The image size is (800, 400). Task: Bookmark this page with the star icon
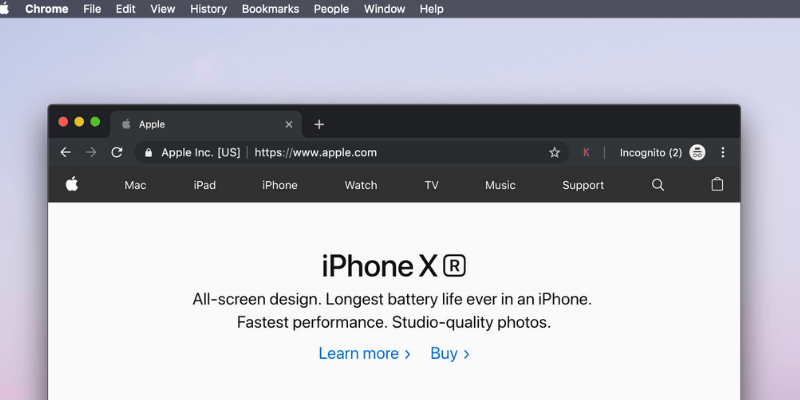(x=555, y=153)
